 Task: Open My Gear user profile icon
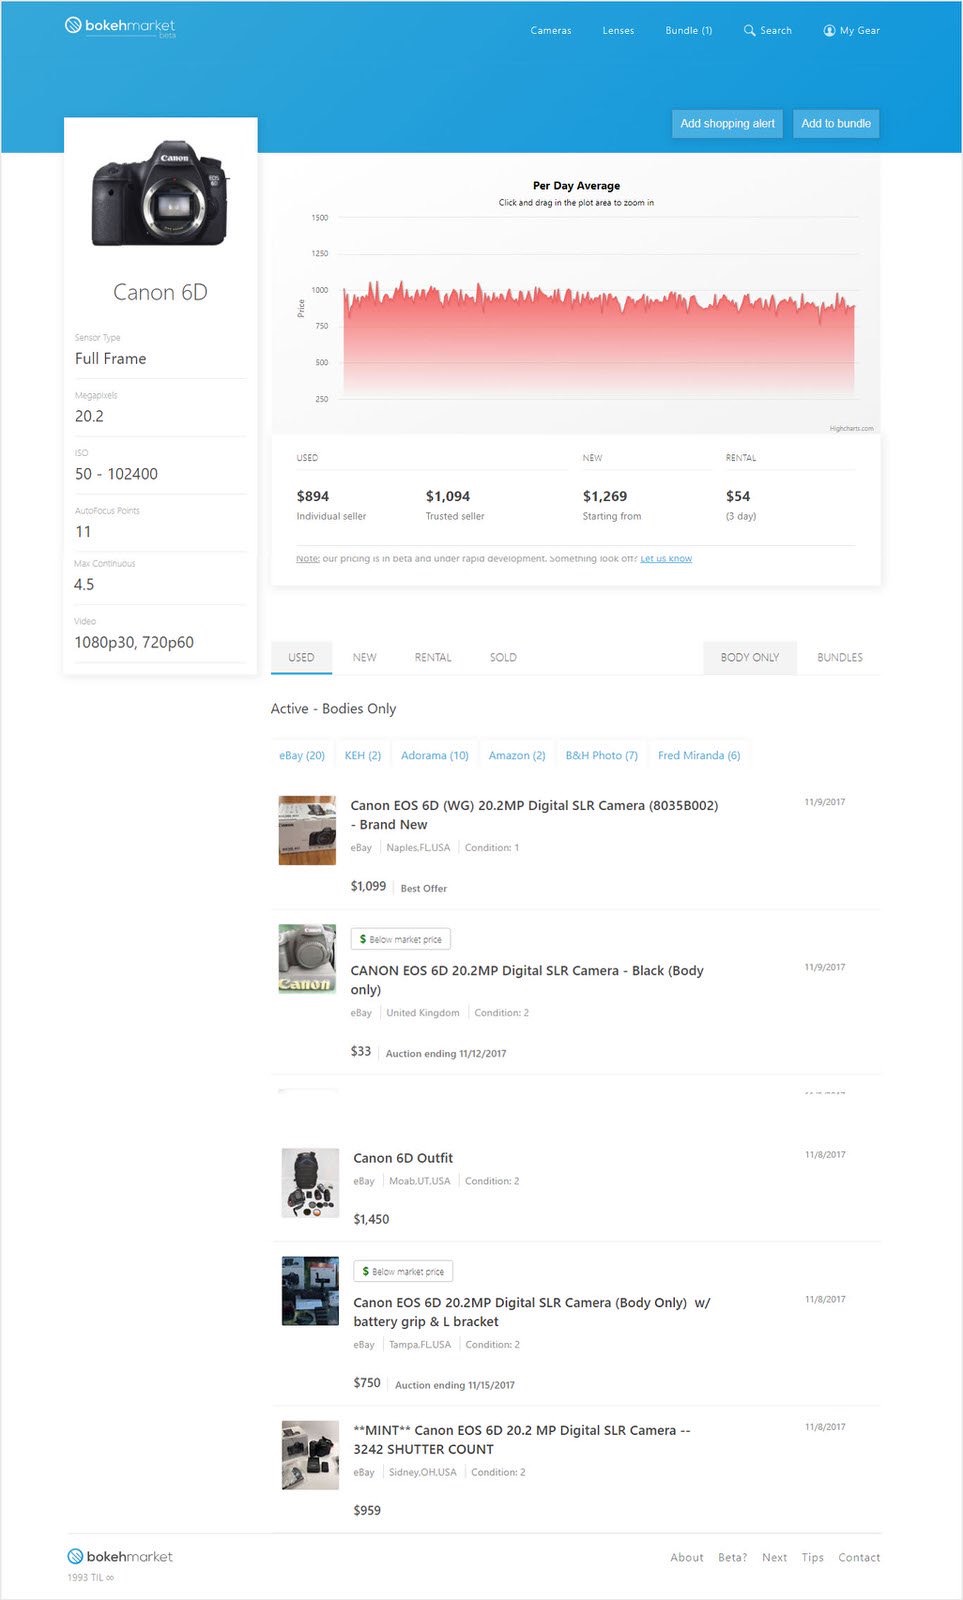(829, 30)
